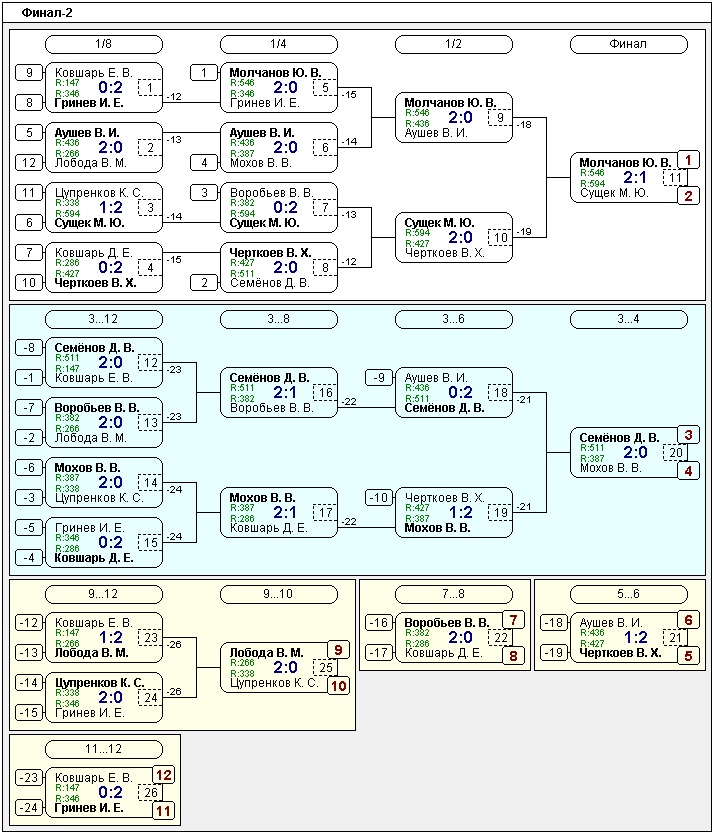
Task: Click second place badge next to Сущек
Action: 688,196
